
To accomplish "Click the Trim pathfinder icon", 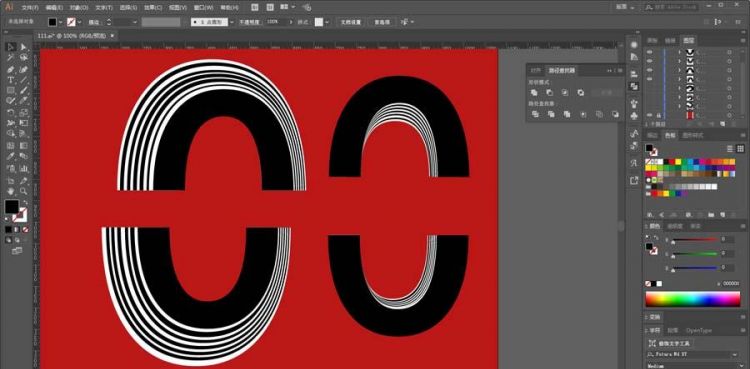I will point(551,114).
